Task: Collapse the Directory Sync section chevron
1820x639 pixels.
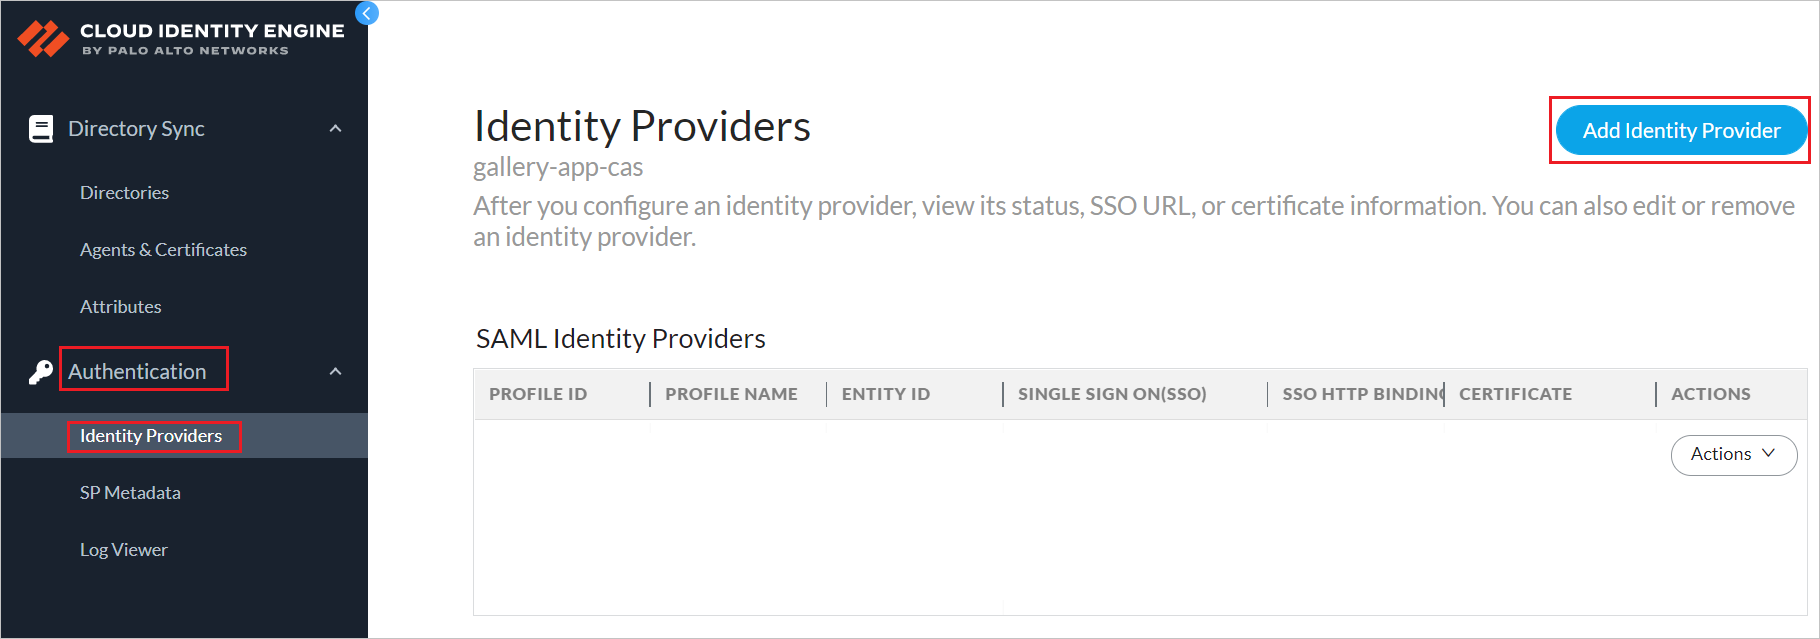Action: [336, 129]
